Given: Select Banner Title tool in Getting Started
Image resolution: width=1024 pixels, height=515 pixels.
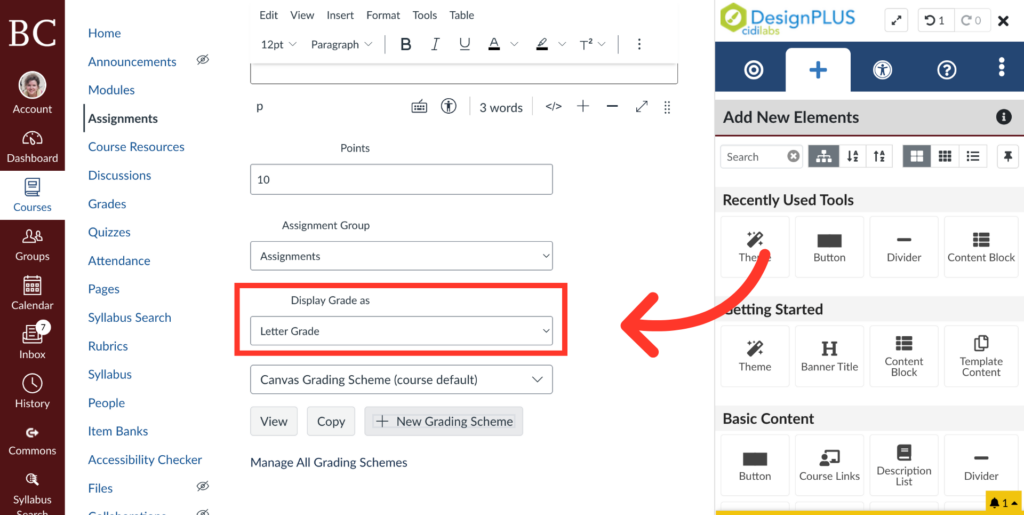Looking at the screenshot, I should (x=829, y=356).
